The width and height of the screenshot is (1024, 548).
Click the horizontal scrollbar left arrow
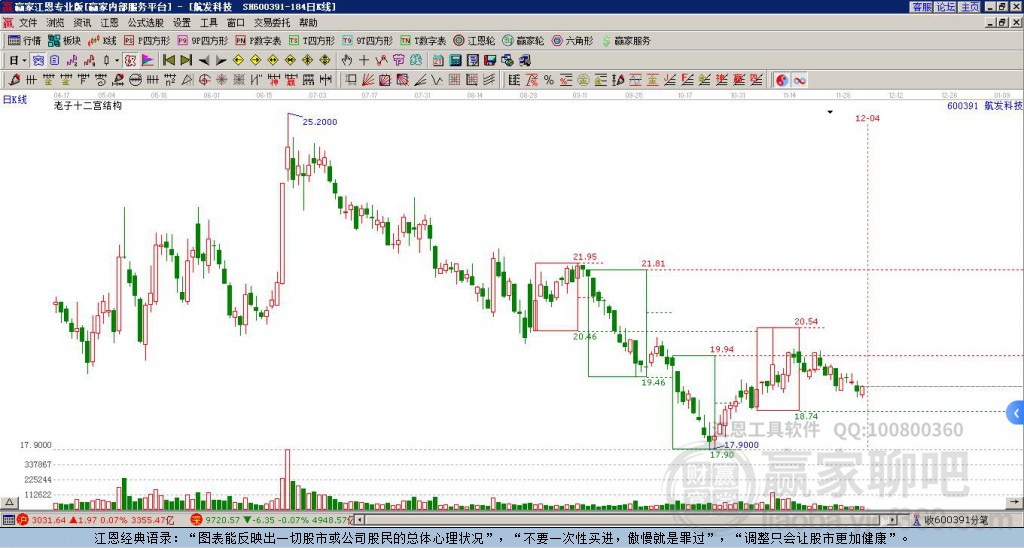(359, 520)
